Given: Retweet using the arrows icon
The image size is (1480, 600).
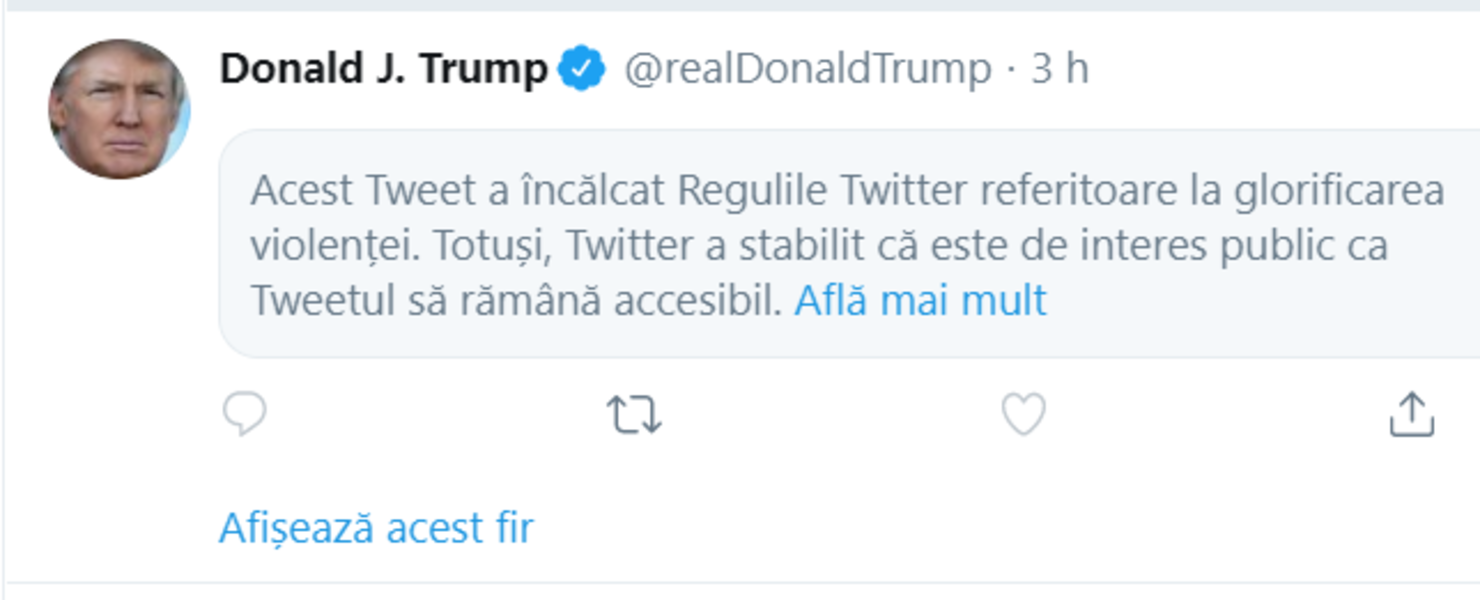Looking at the screenshot, I should click(634, 414).
